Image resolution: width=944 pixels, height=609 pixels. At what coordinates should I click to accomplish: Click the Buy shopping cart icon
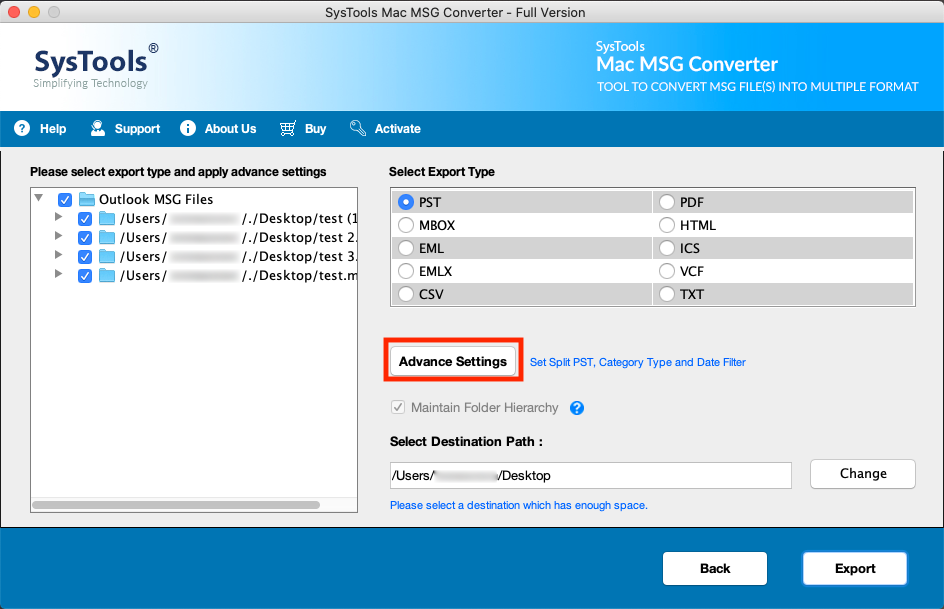[288, 128]
